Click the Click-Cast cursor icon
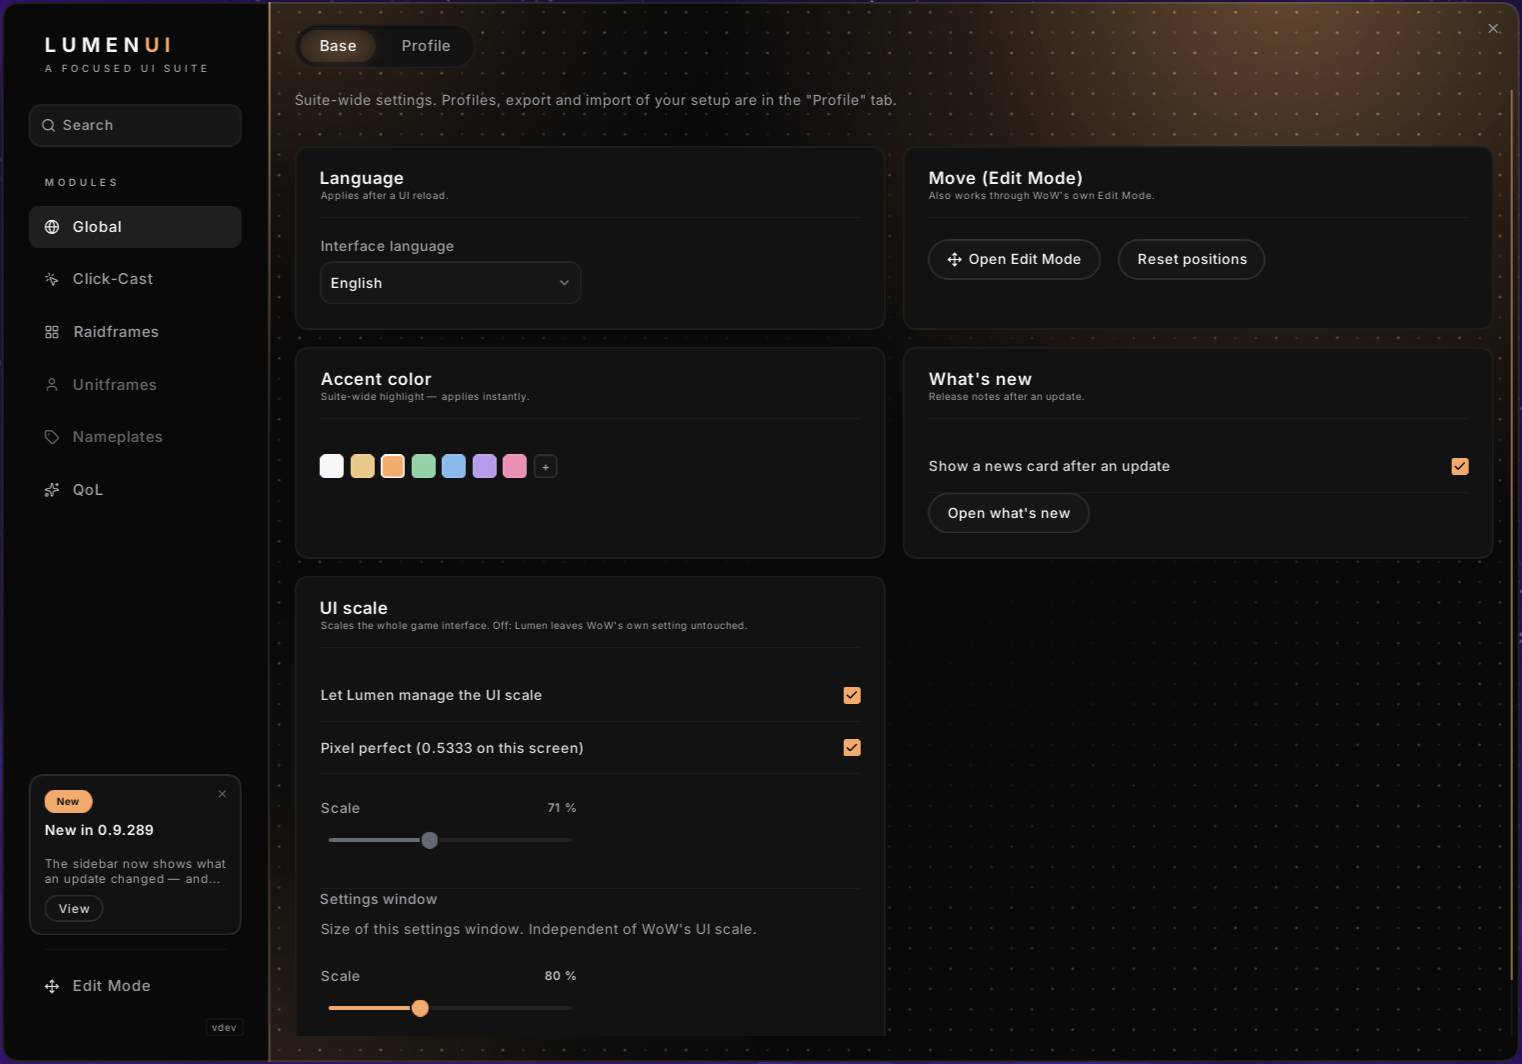 click(x=52, y=279)
